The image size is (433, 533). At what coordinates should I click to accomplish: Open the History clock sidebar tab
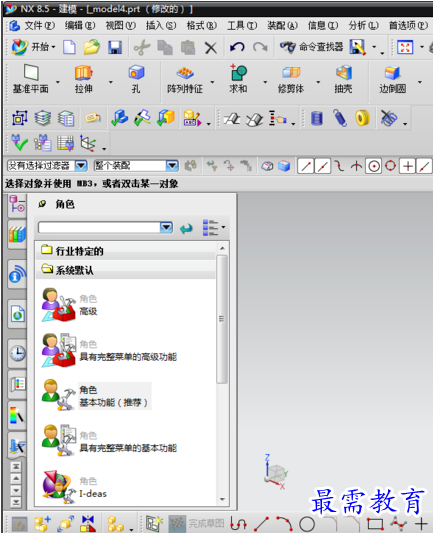coord(17,354)
